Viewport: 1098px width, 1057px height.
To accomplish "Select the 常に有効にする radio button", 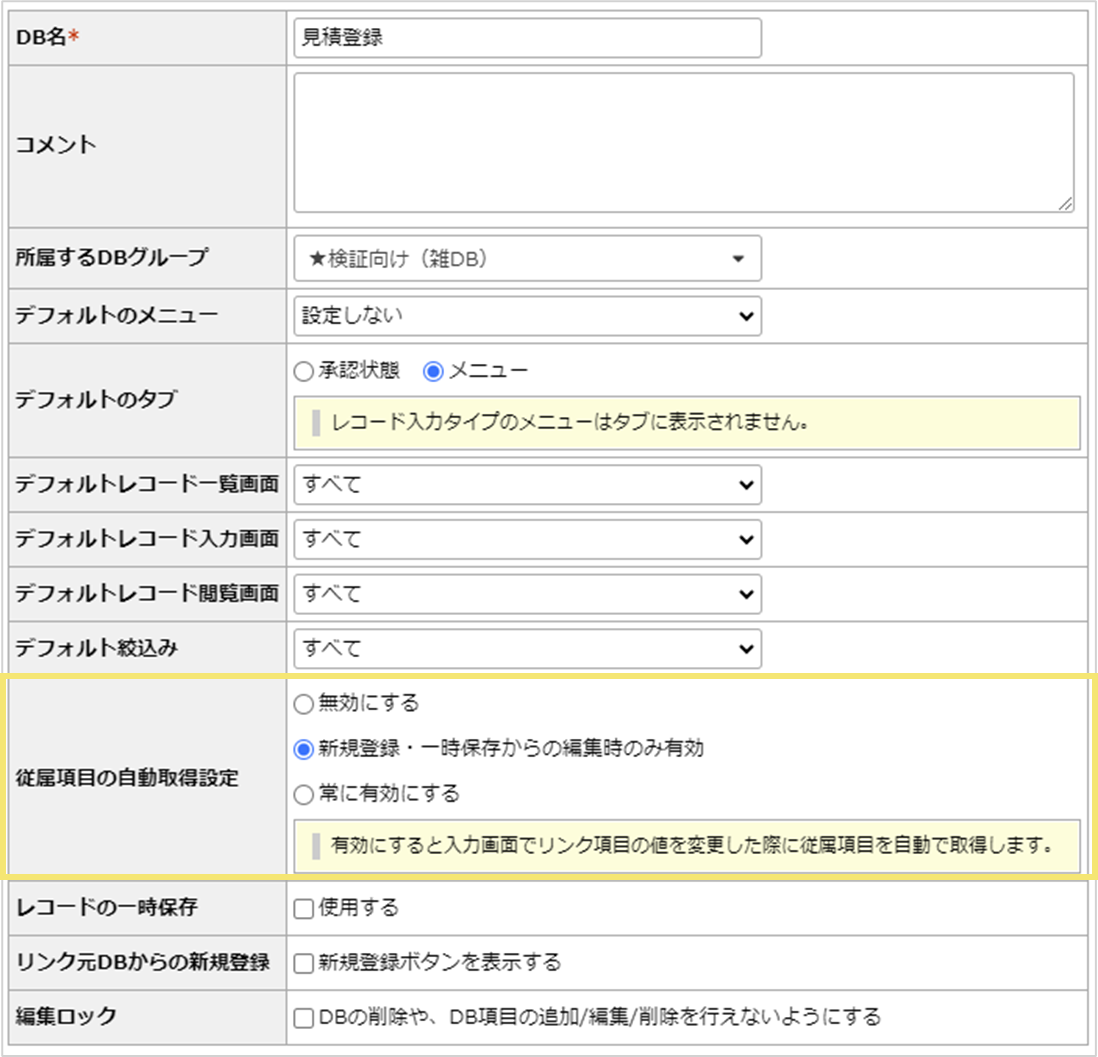I will click(x=301, y=791).
